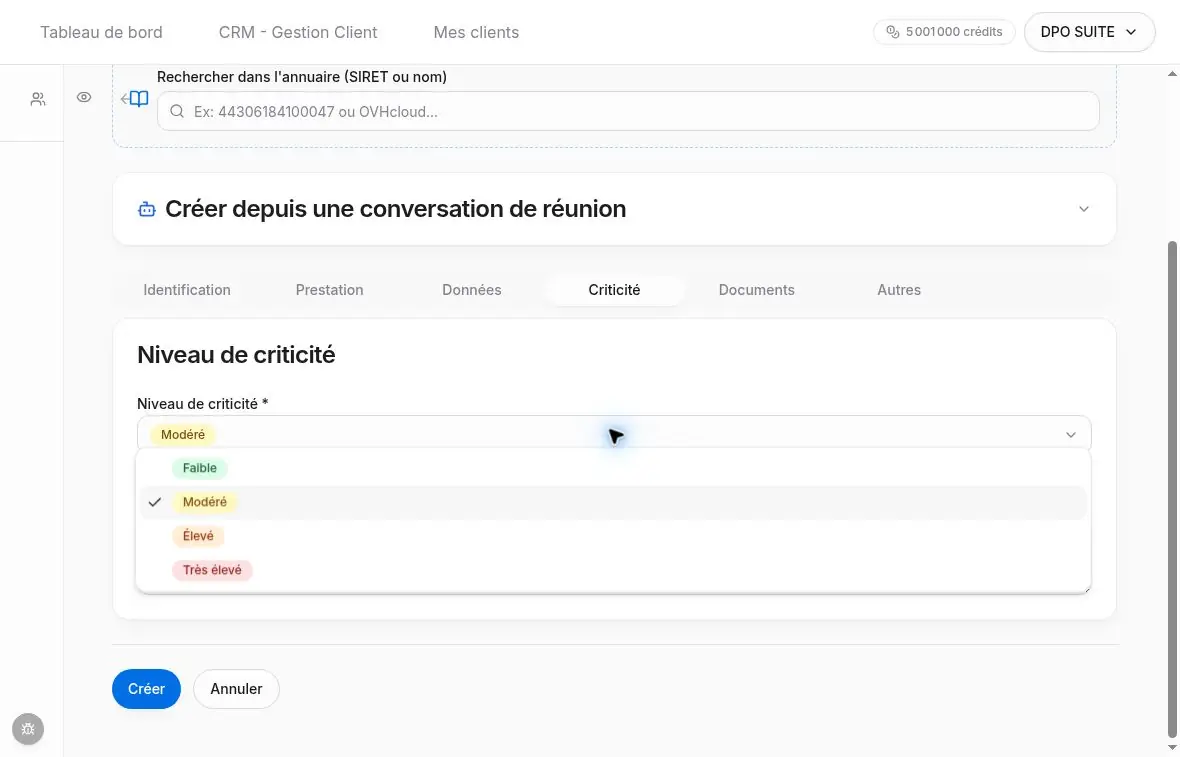This screenshot has height=757, width=1180.
Task: Click the checkmark next to Modéré
Action: [x=154, y=502]
